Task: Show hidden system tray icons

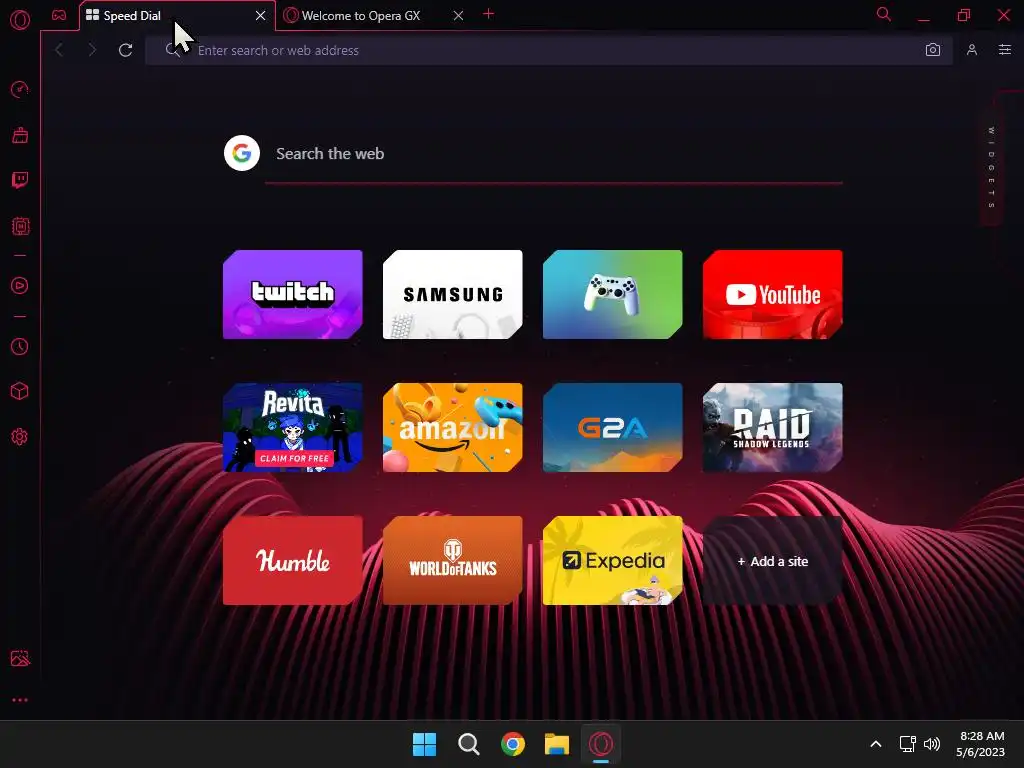Action: [876, 744]
